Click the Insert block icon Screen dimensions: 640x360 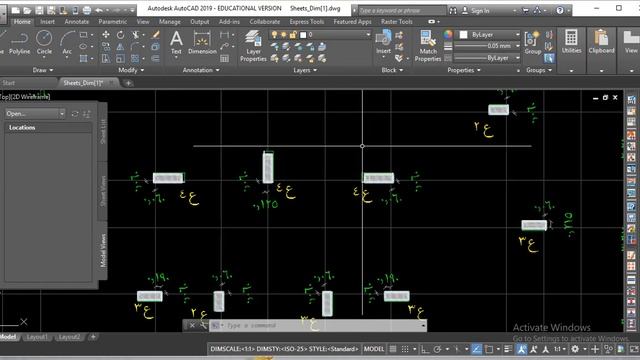pos(383,42)
